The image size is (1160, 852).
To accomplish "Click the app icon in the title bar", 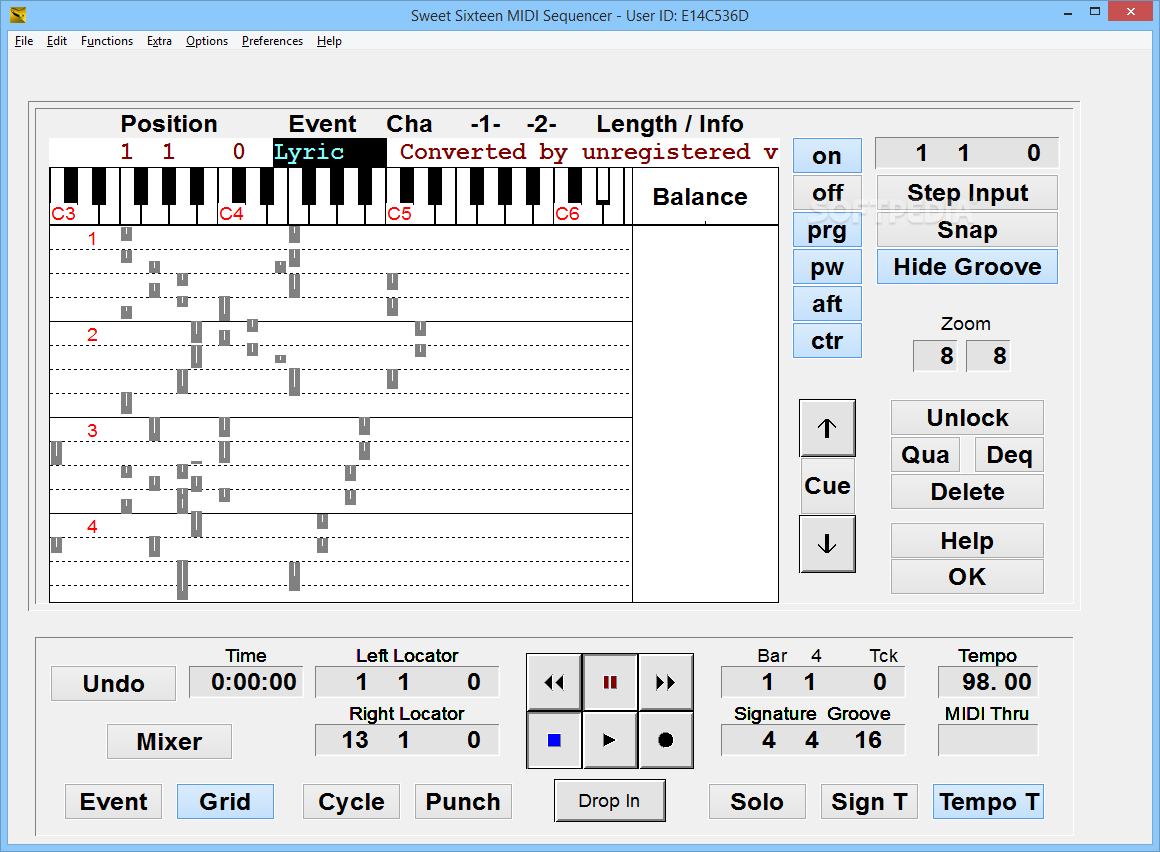I will 18,15.
